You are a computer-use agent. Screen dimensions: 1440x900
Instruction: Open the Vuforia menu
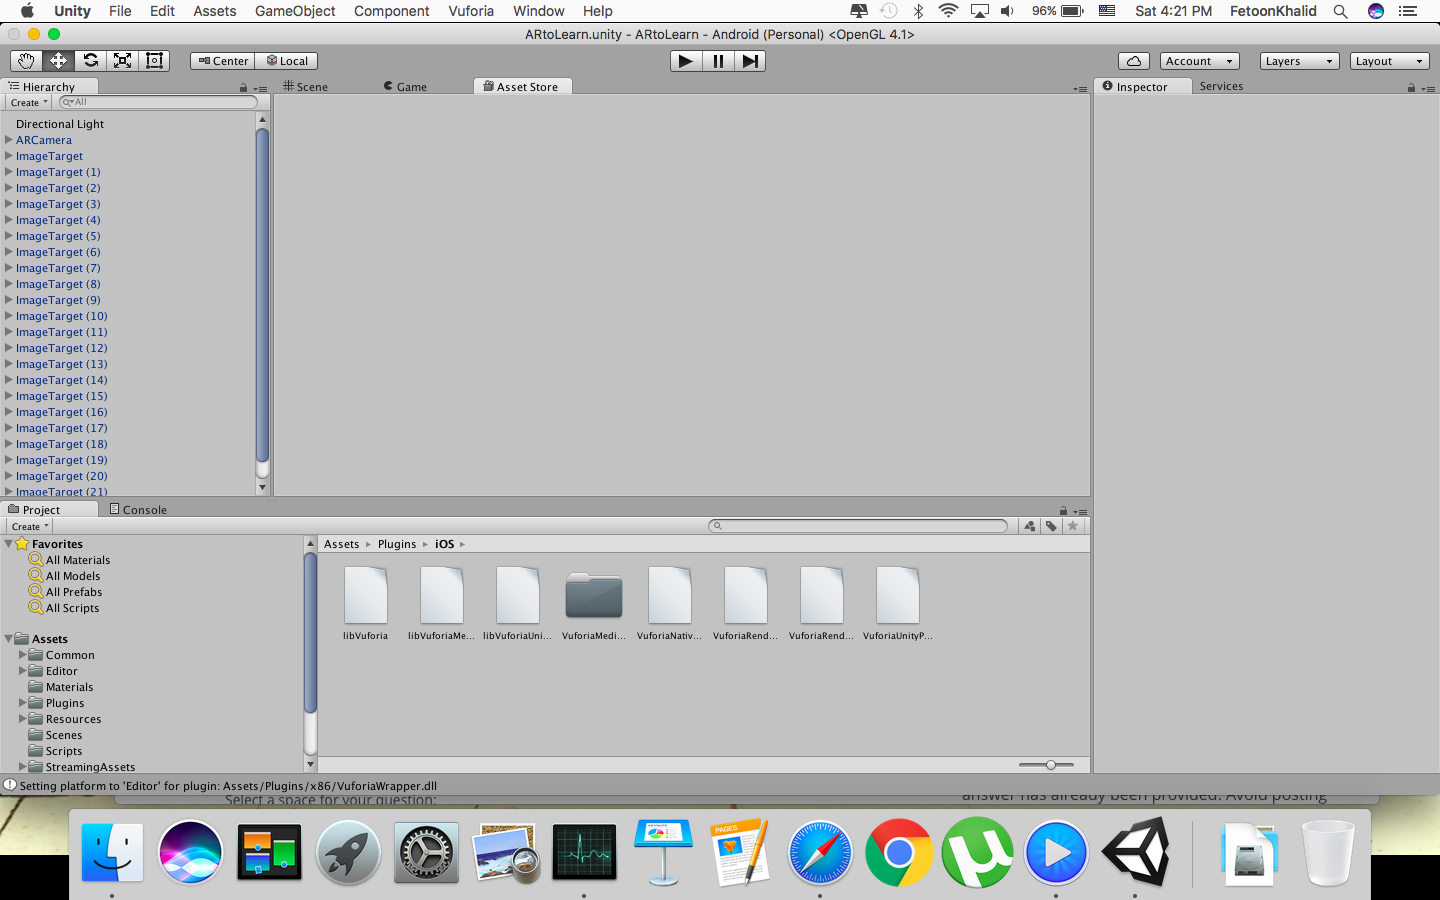tap(471, 11)
